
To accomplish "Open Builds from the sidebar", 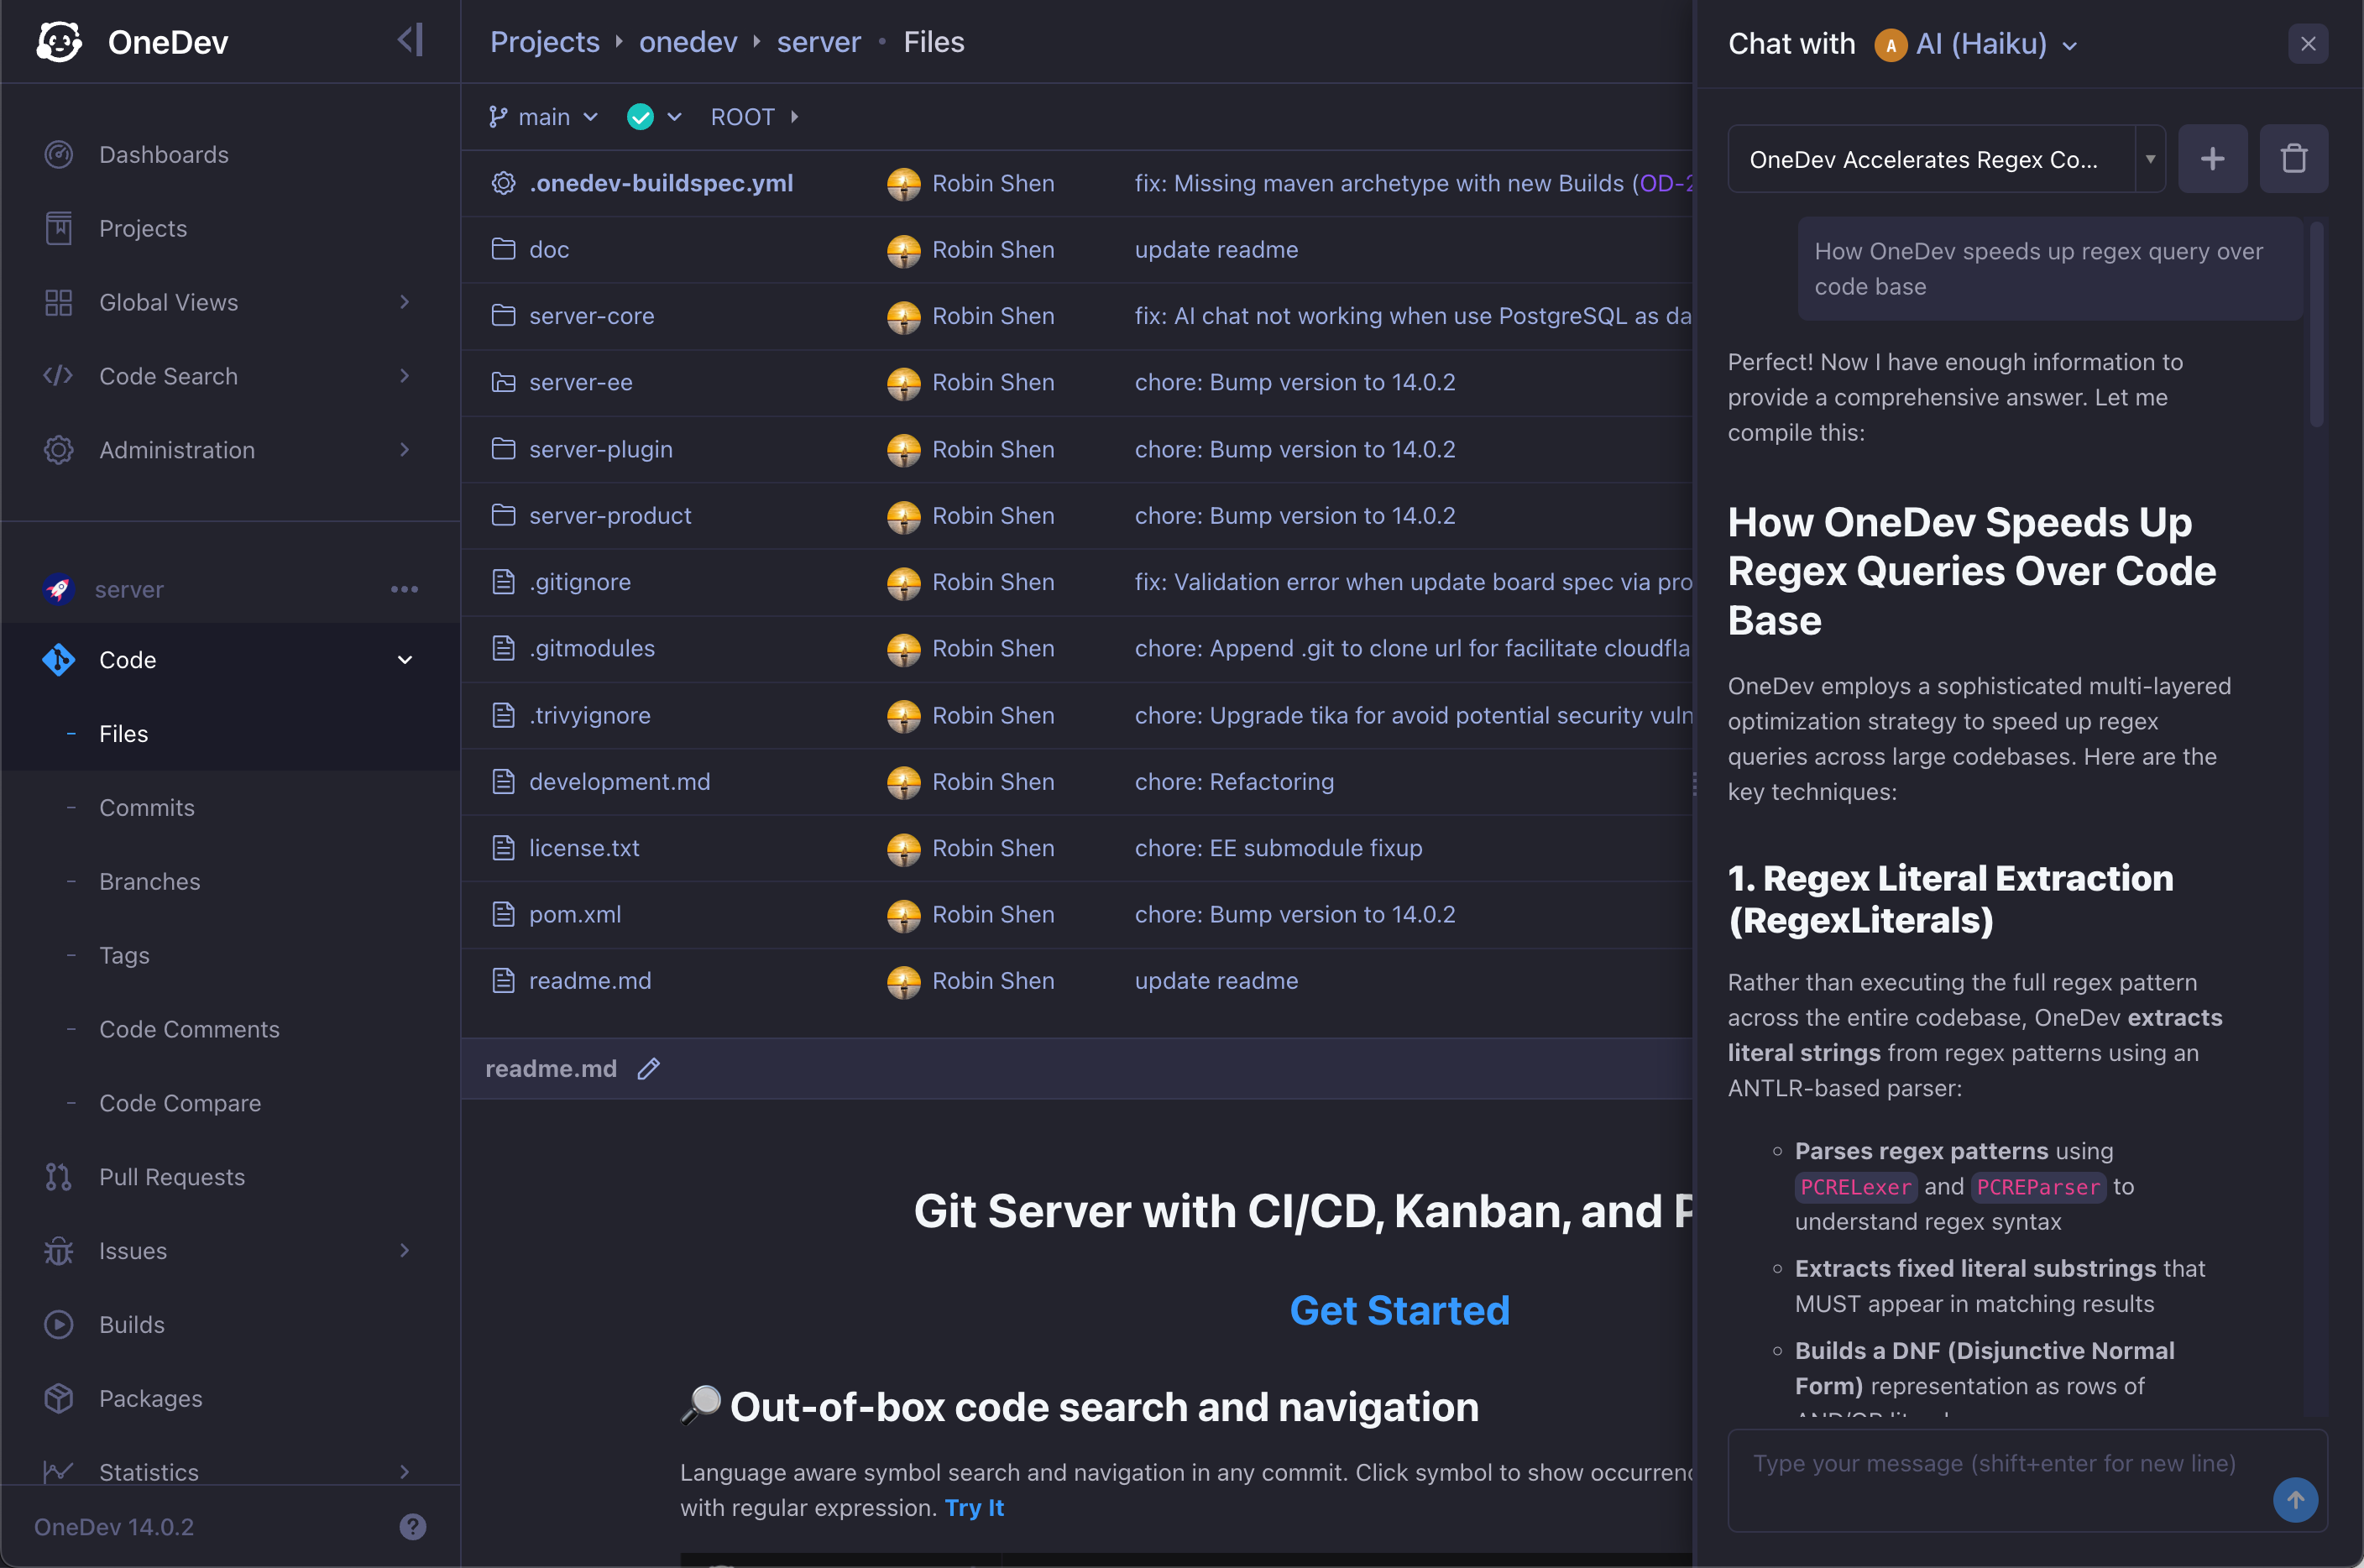I will click(131, 1324).
